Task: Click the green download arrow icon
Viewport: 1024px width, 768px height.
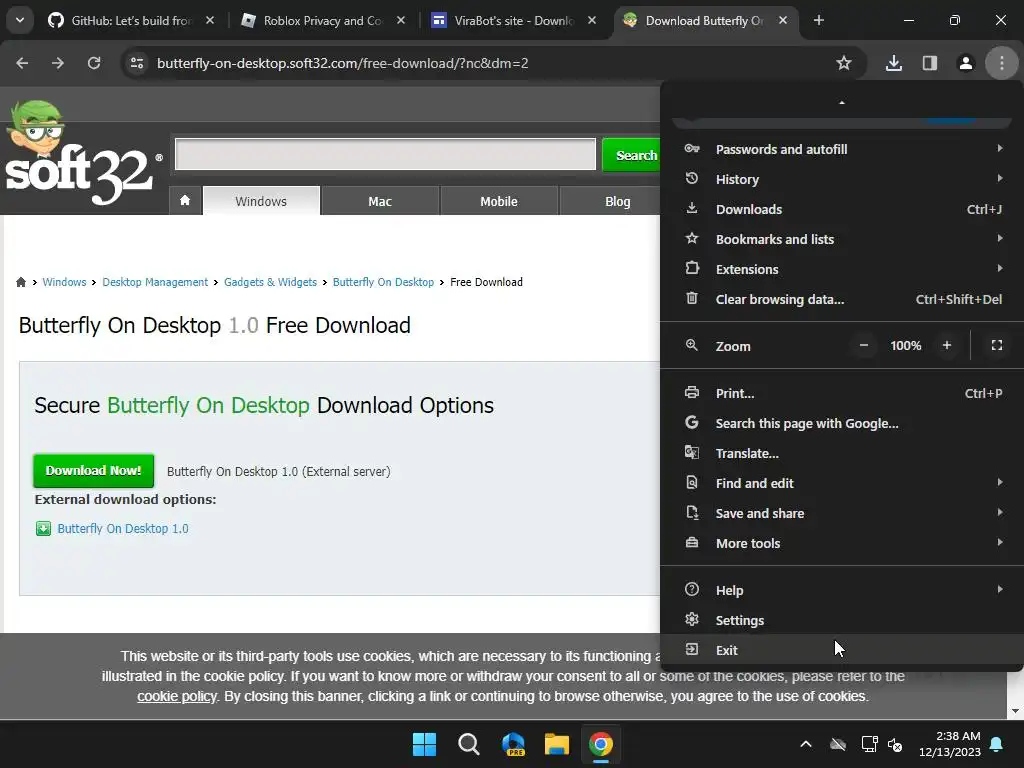Action: click(43, 528)
